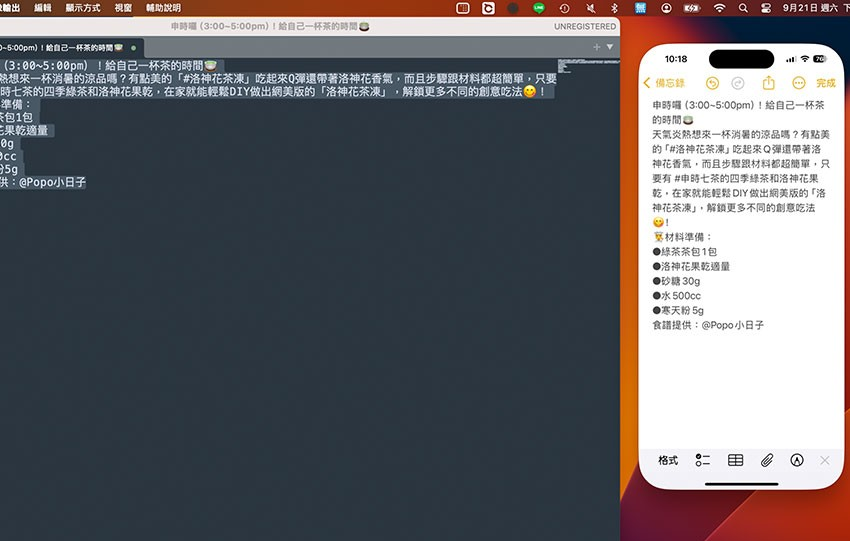Click the ●洛神花果乾適量 line in the note
This screenshot has height=541, width=850.
[691, 266]
